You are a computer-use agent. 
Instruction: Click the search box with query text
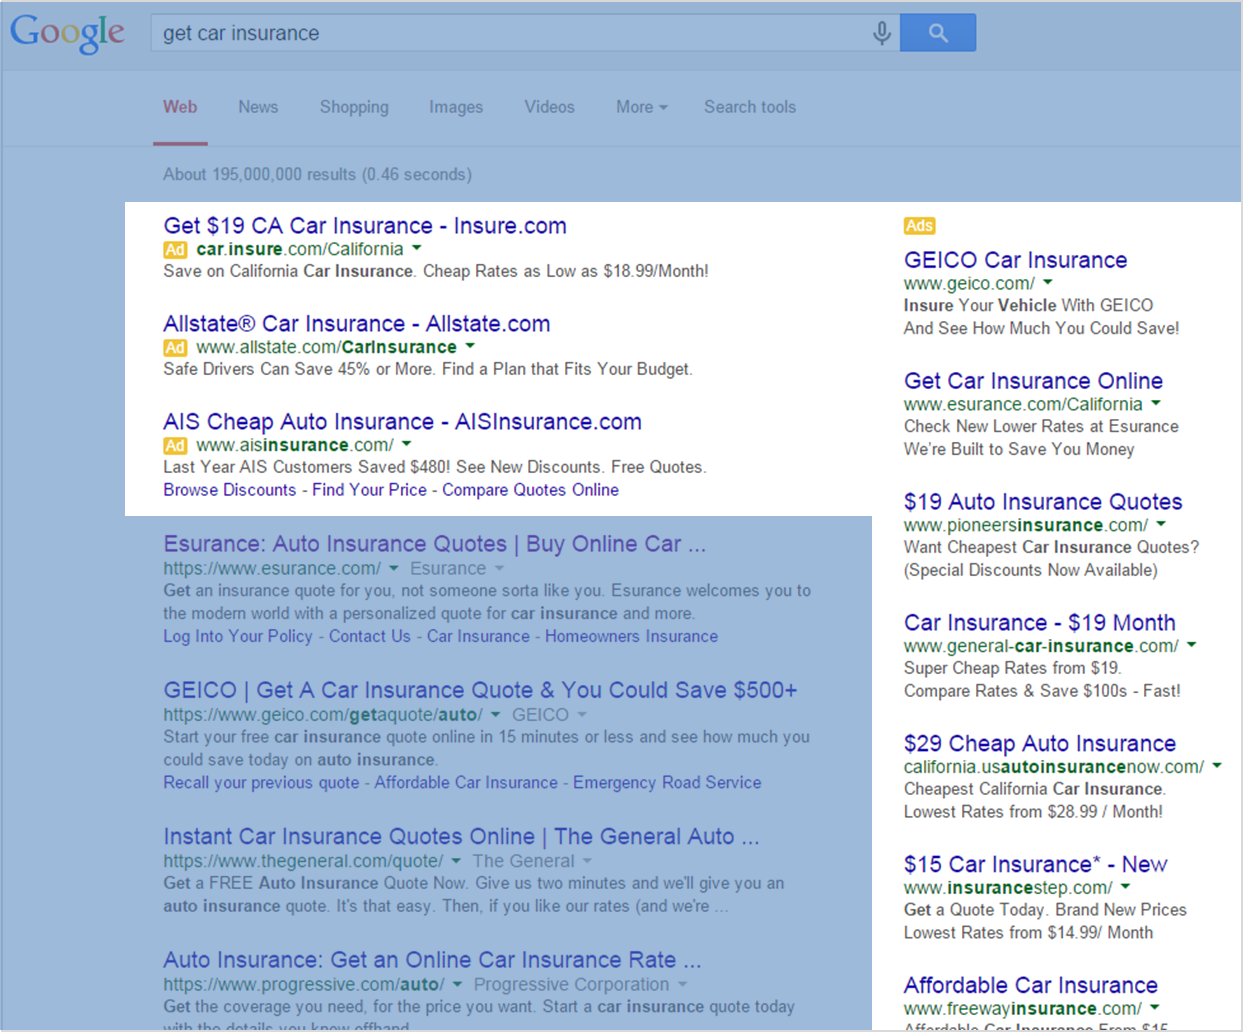click(510, 33)
